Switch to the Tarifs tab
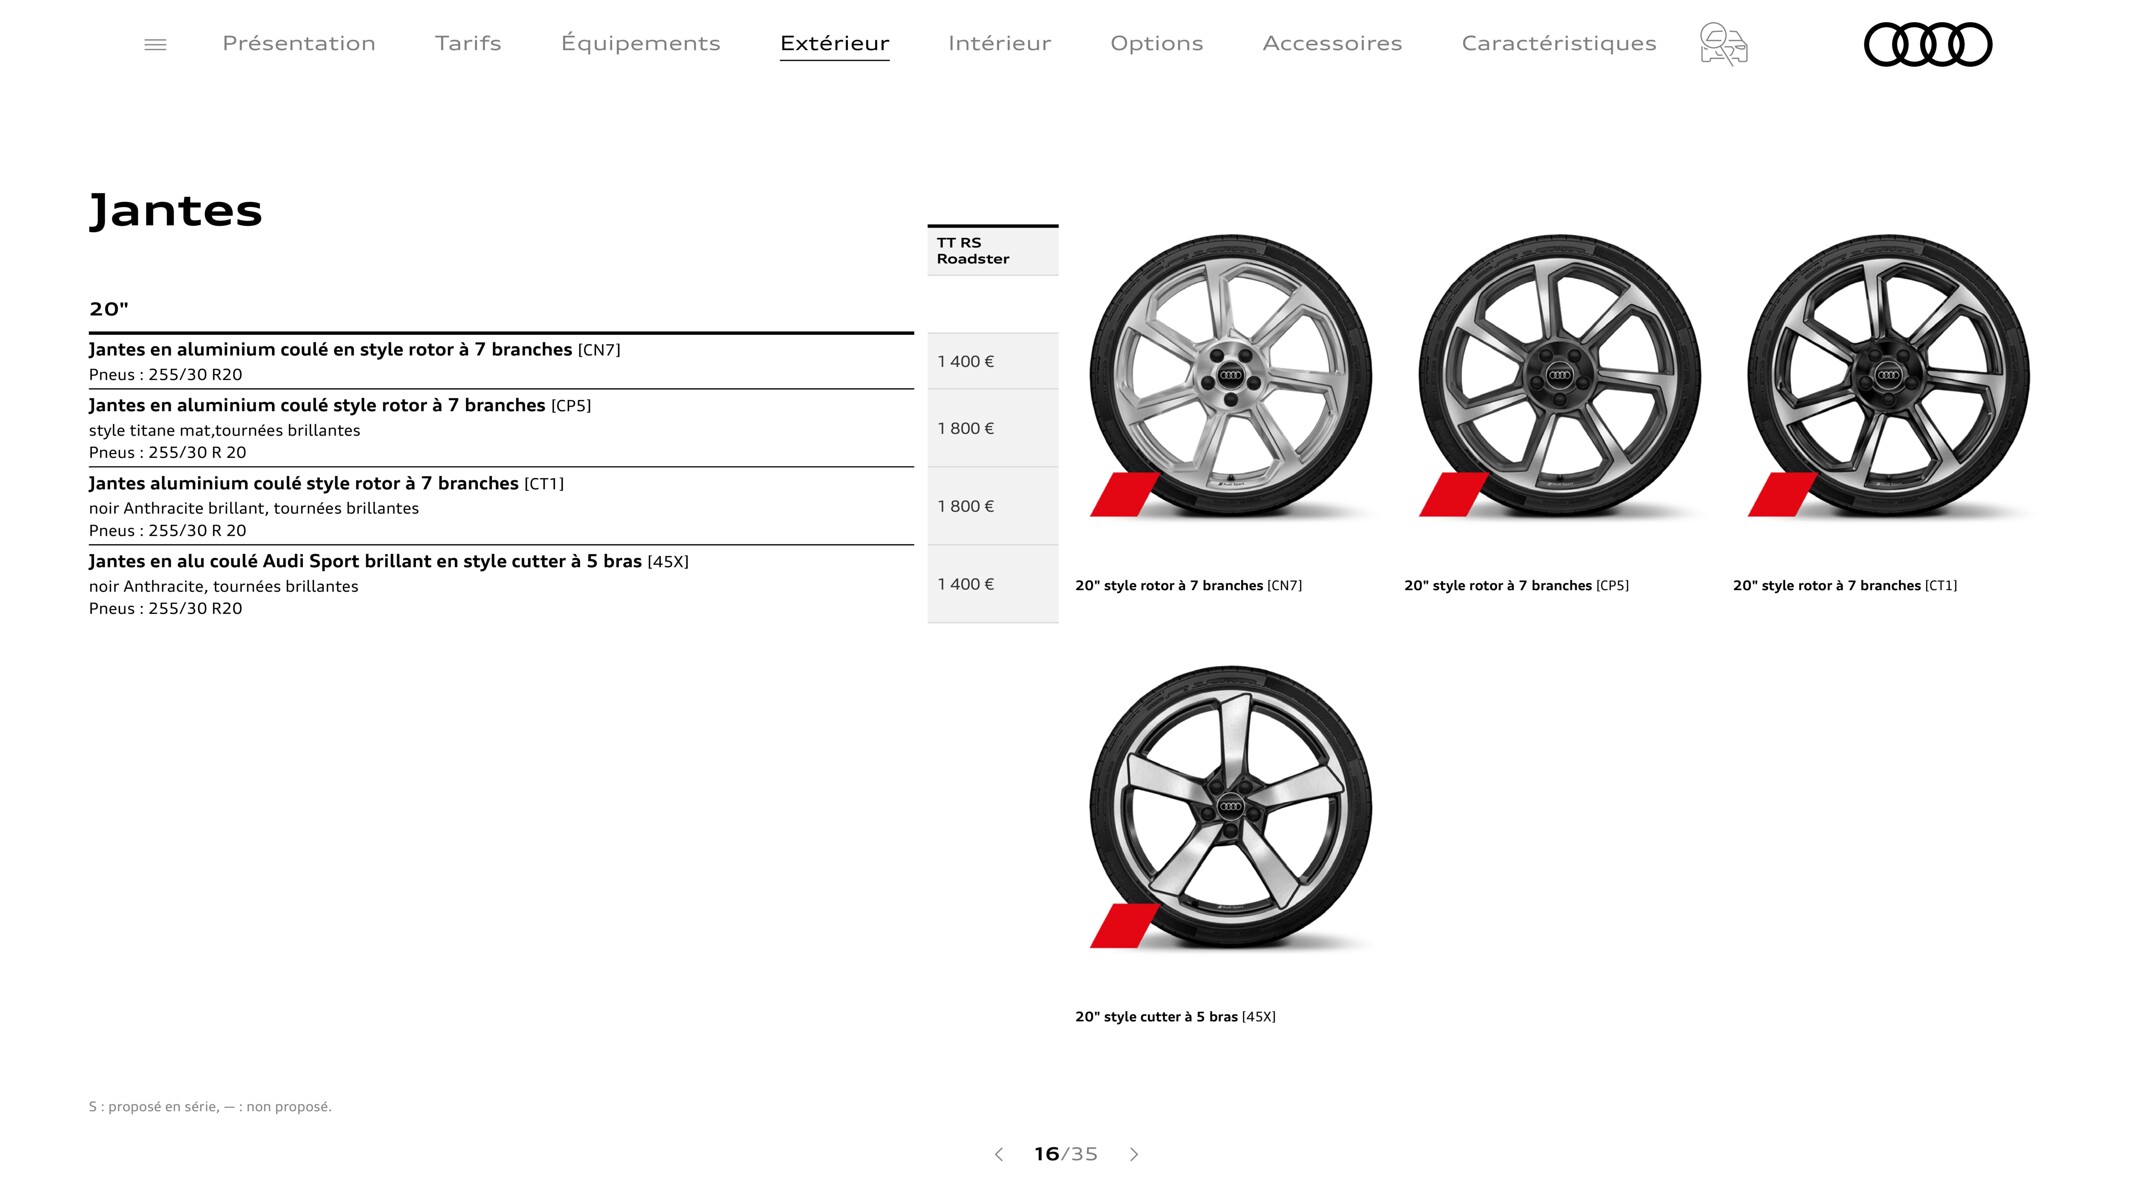Screen dimensions: 2133x1200 click(x=468, y=43)
